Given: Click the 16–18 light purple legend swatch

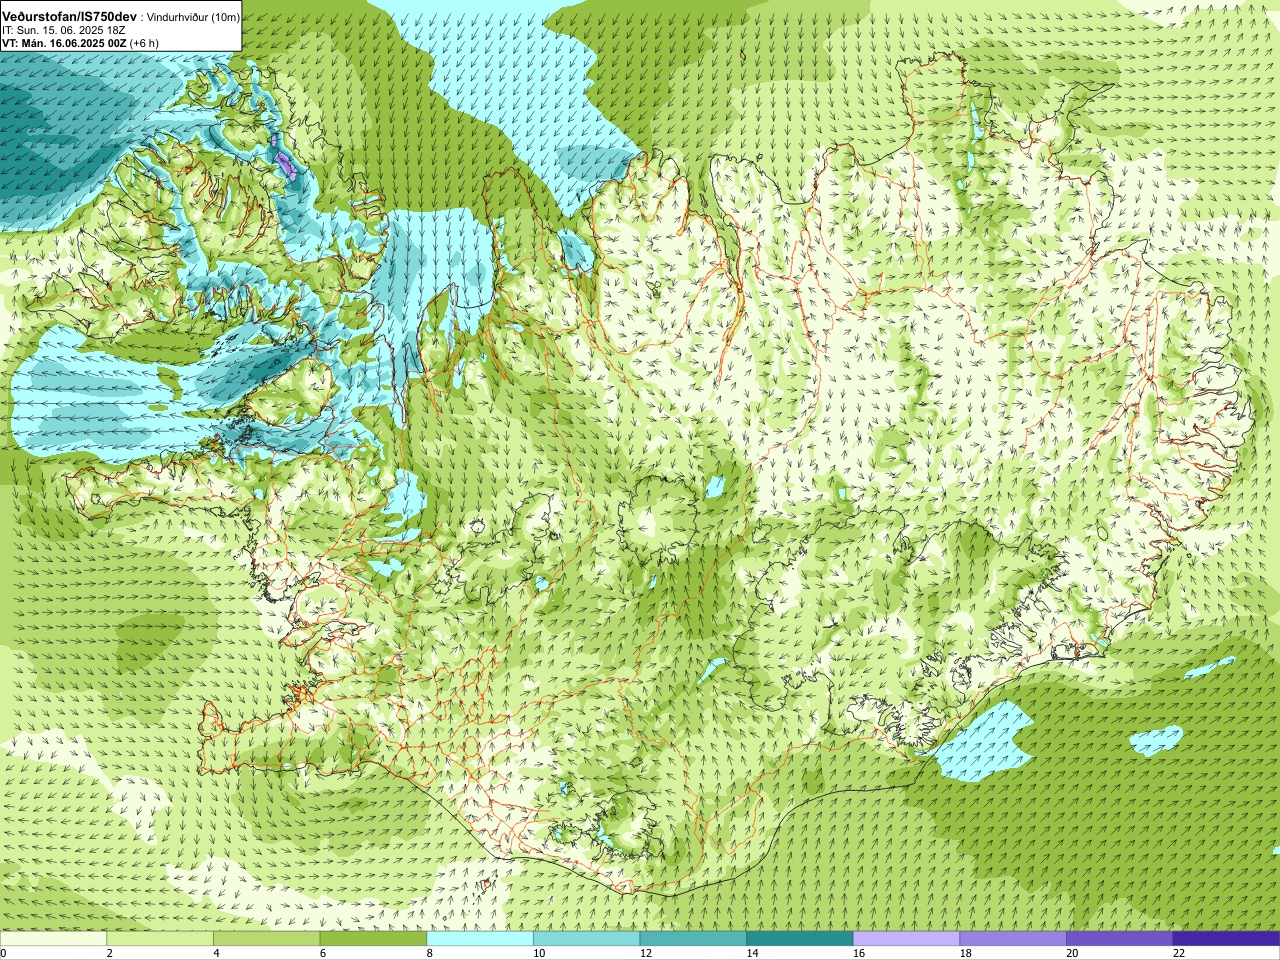Looking at the screenshot, I should click(x=906, y=939).
